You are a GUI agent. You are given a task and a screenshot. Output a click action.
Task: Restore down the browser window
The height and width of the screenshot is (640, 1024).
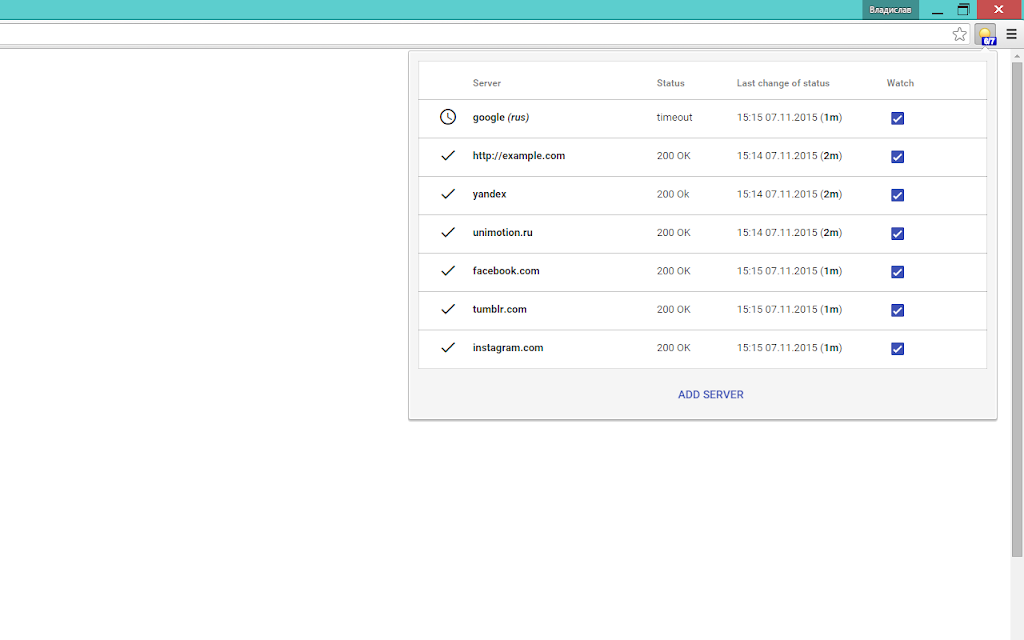pos(963,10)
